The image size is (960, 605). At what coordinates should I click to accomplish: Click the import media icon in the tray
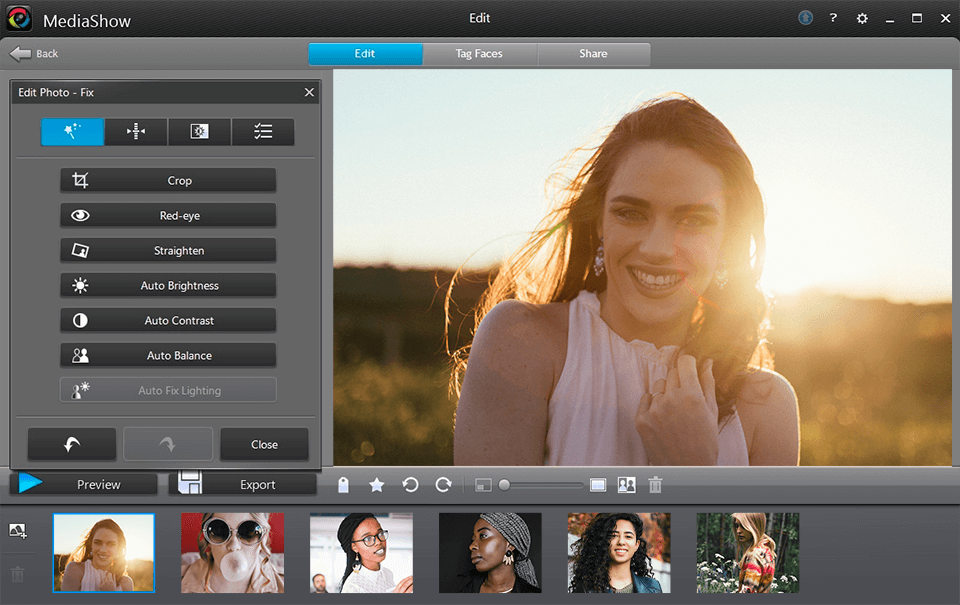click(17, 530)
